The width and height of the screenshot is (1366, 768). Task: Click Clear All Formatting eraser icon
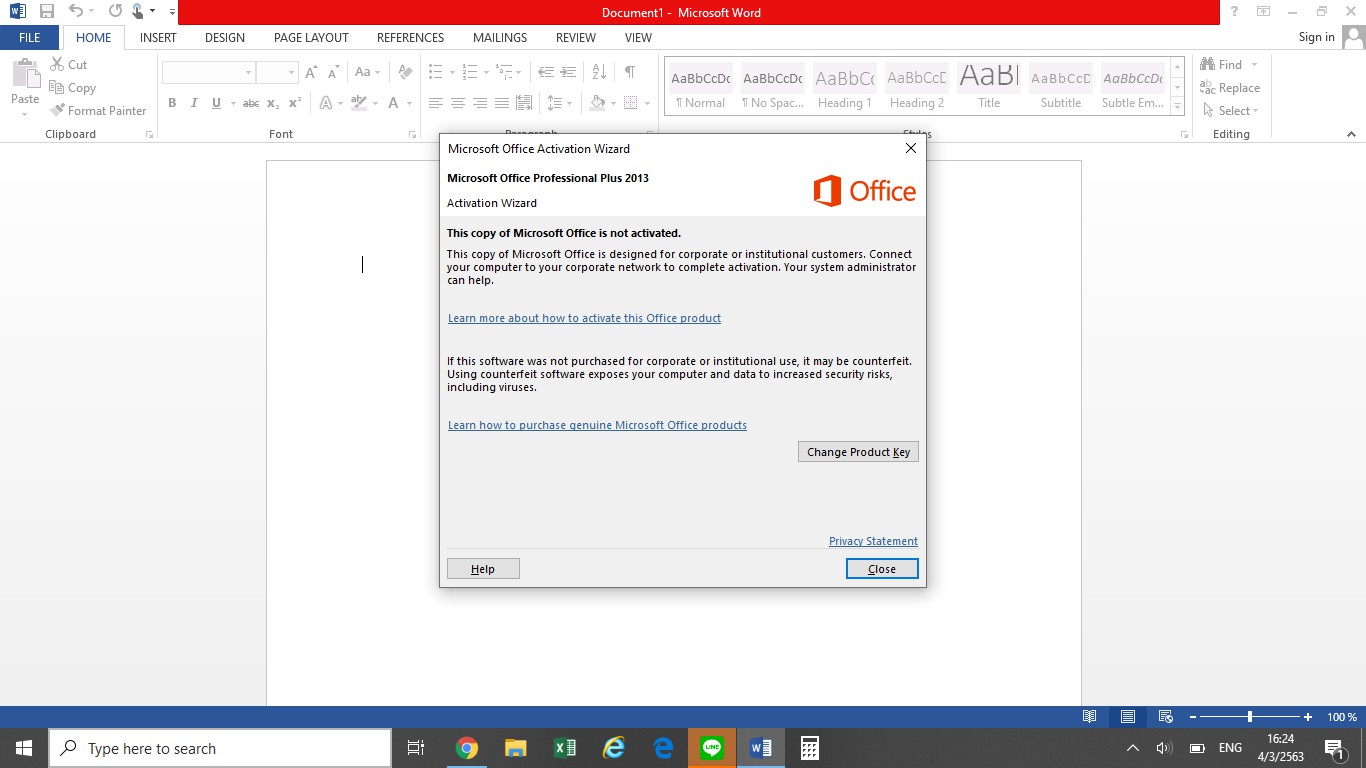(x=405, y=72)
